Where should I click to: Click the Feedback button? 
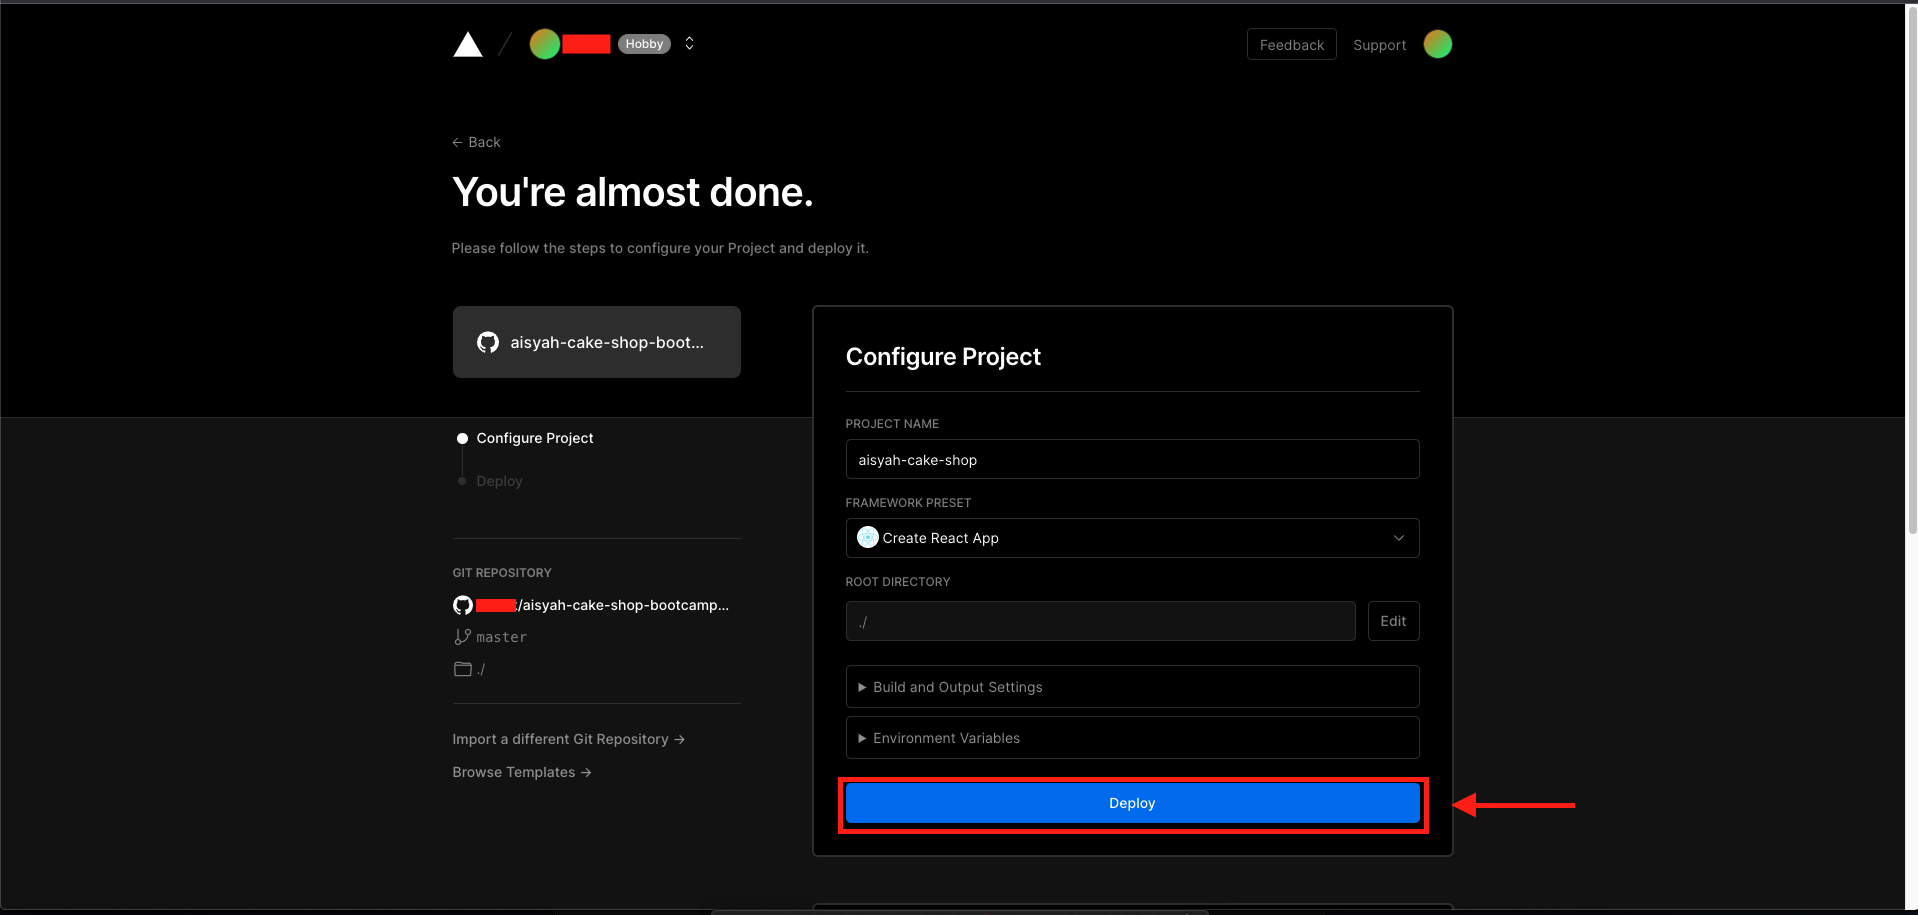pos(1291,45)
